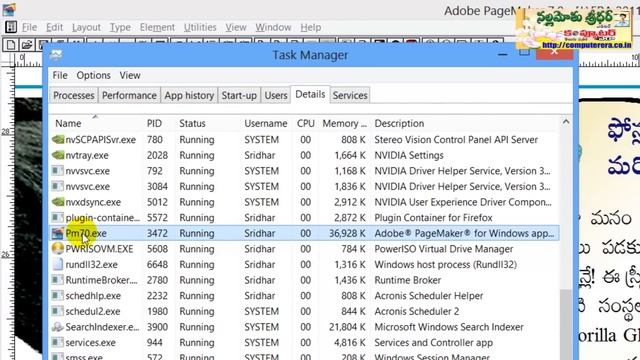Open PageMaker's Type menu
The image size is (640, 360).
[x=120, y=27]
